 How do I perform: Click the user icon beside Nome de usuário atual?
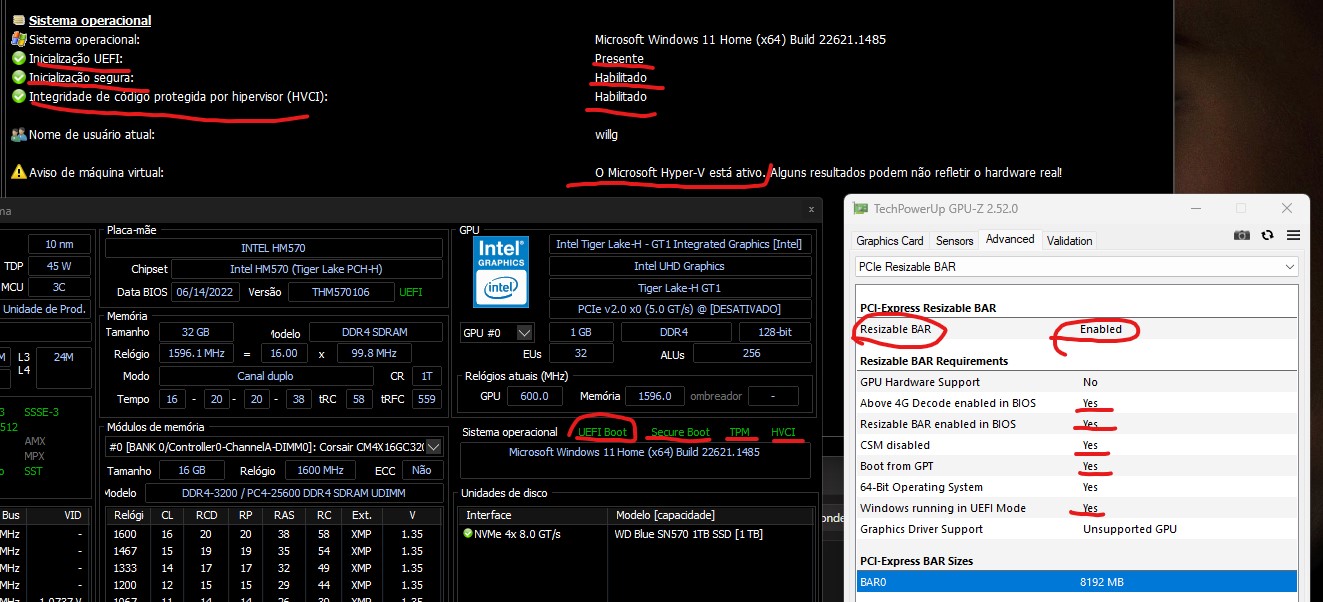pyautogui.click(x=19, y=134)
